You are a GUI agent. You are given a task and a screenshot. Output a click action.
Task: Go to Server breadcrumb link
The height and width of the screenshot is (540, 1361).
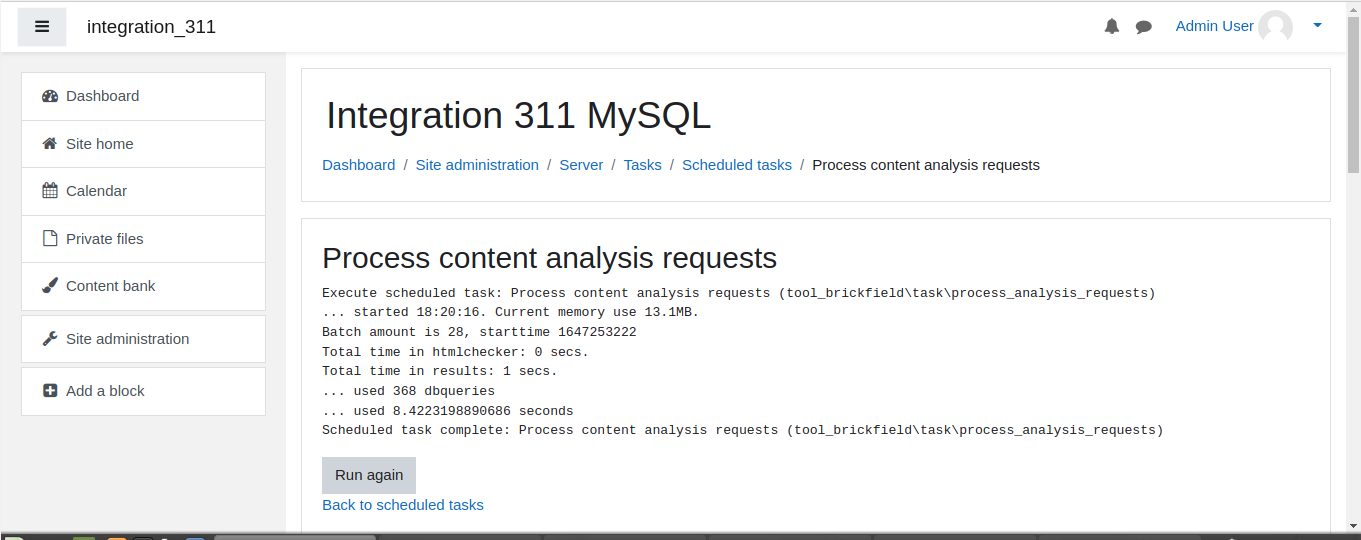(581, 165)
